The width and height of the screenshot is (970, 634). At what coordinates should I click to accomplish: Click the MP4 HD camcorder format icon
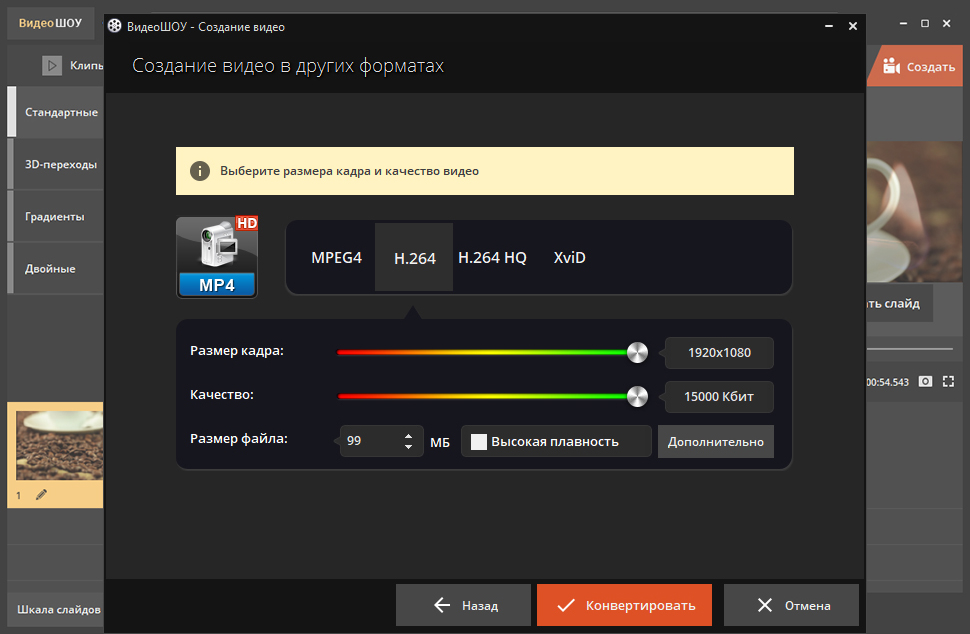217,257
